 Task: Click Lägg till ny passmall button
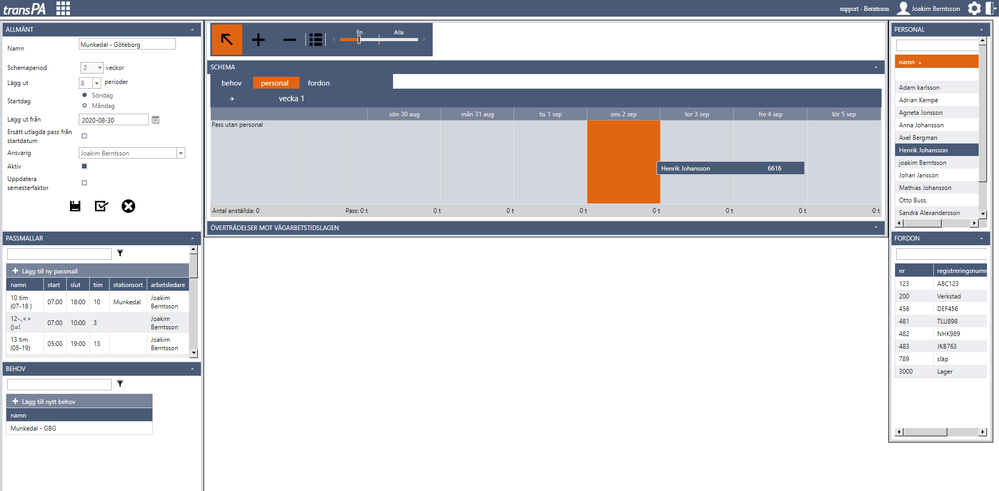tap(98, 271)
